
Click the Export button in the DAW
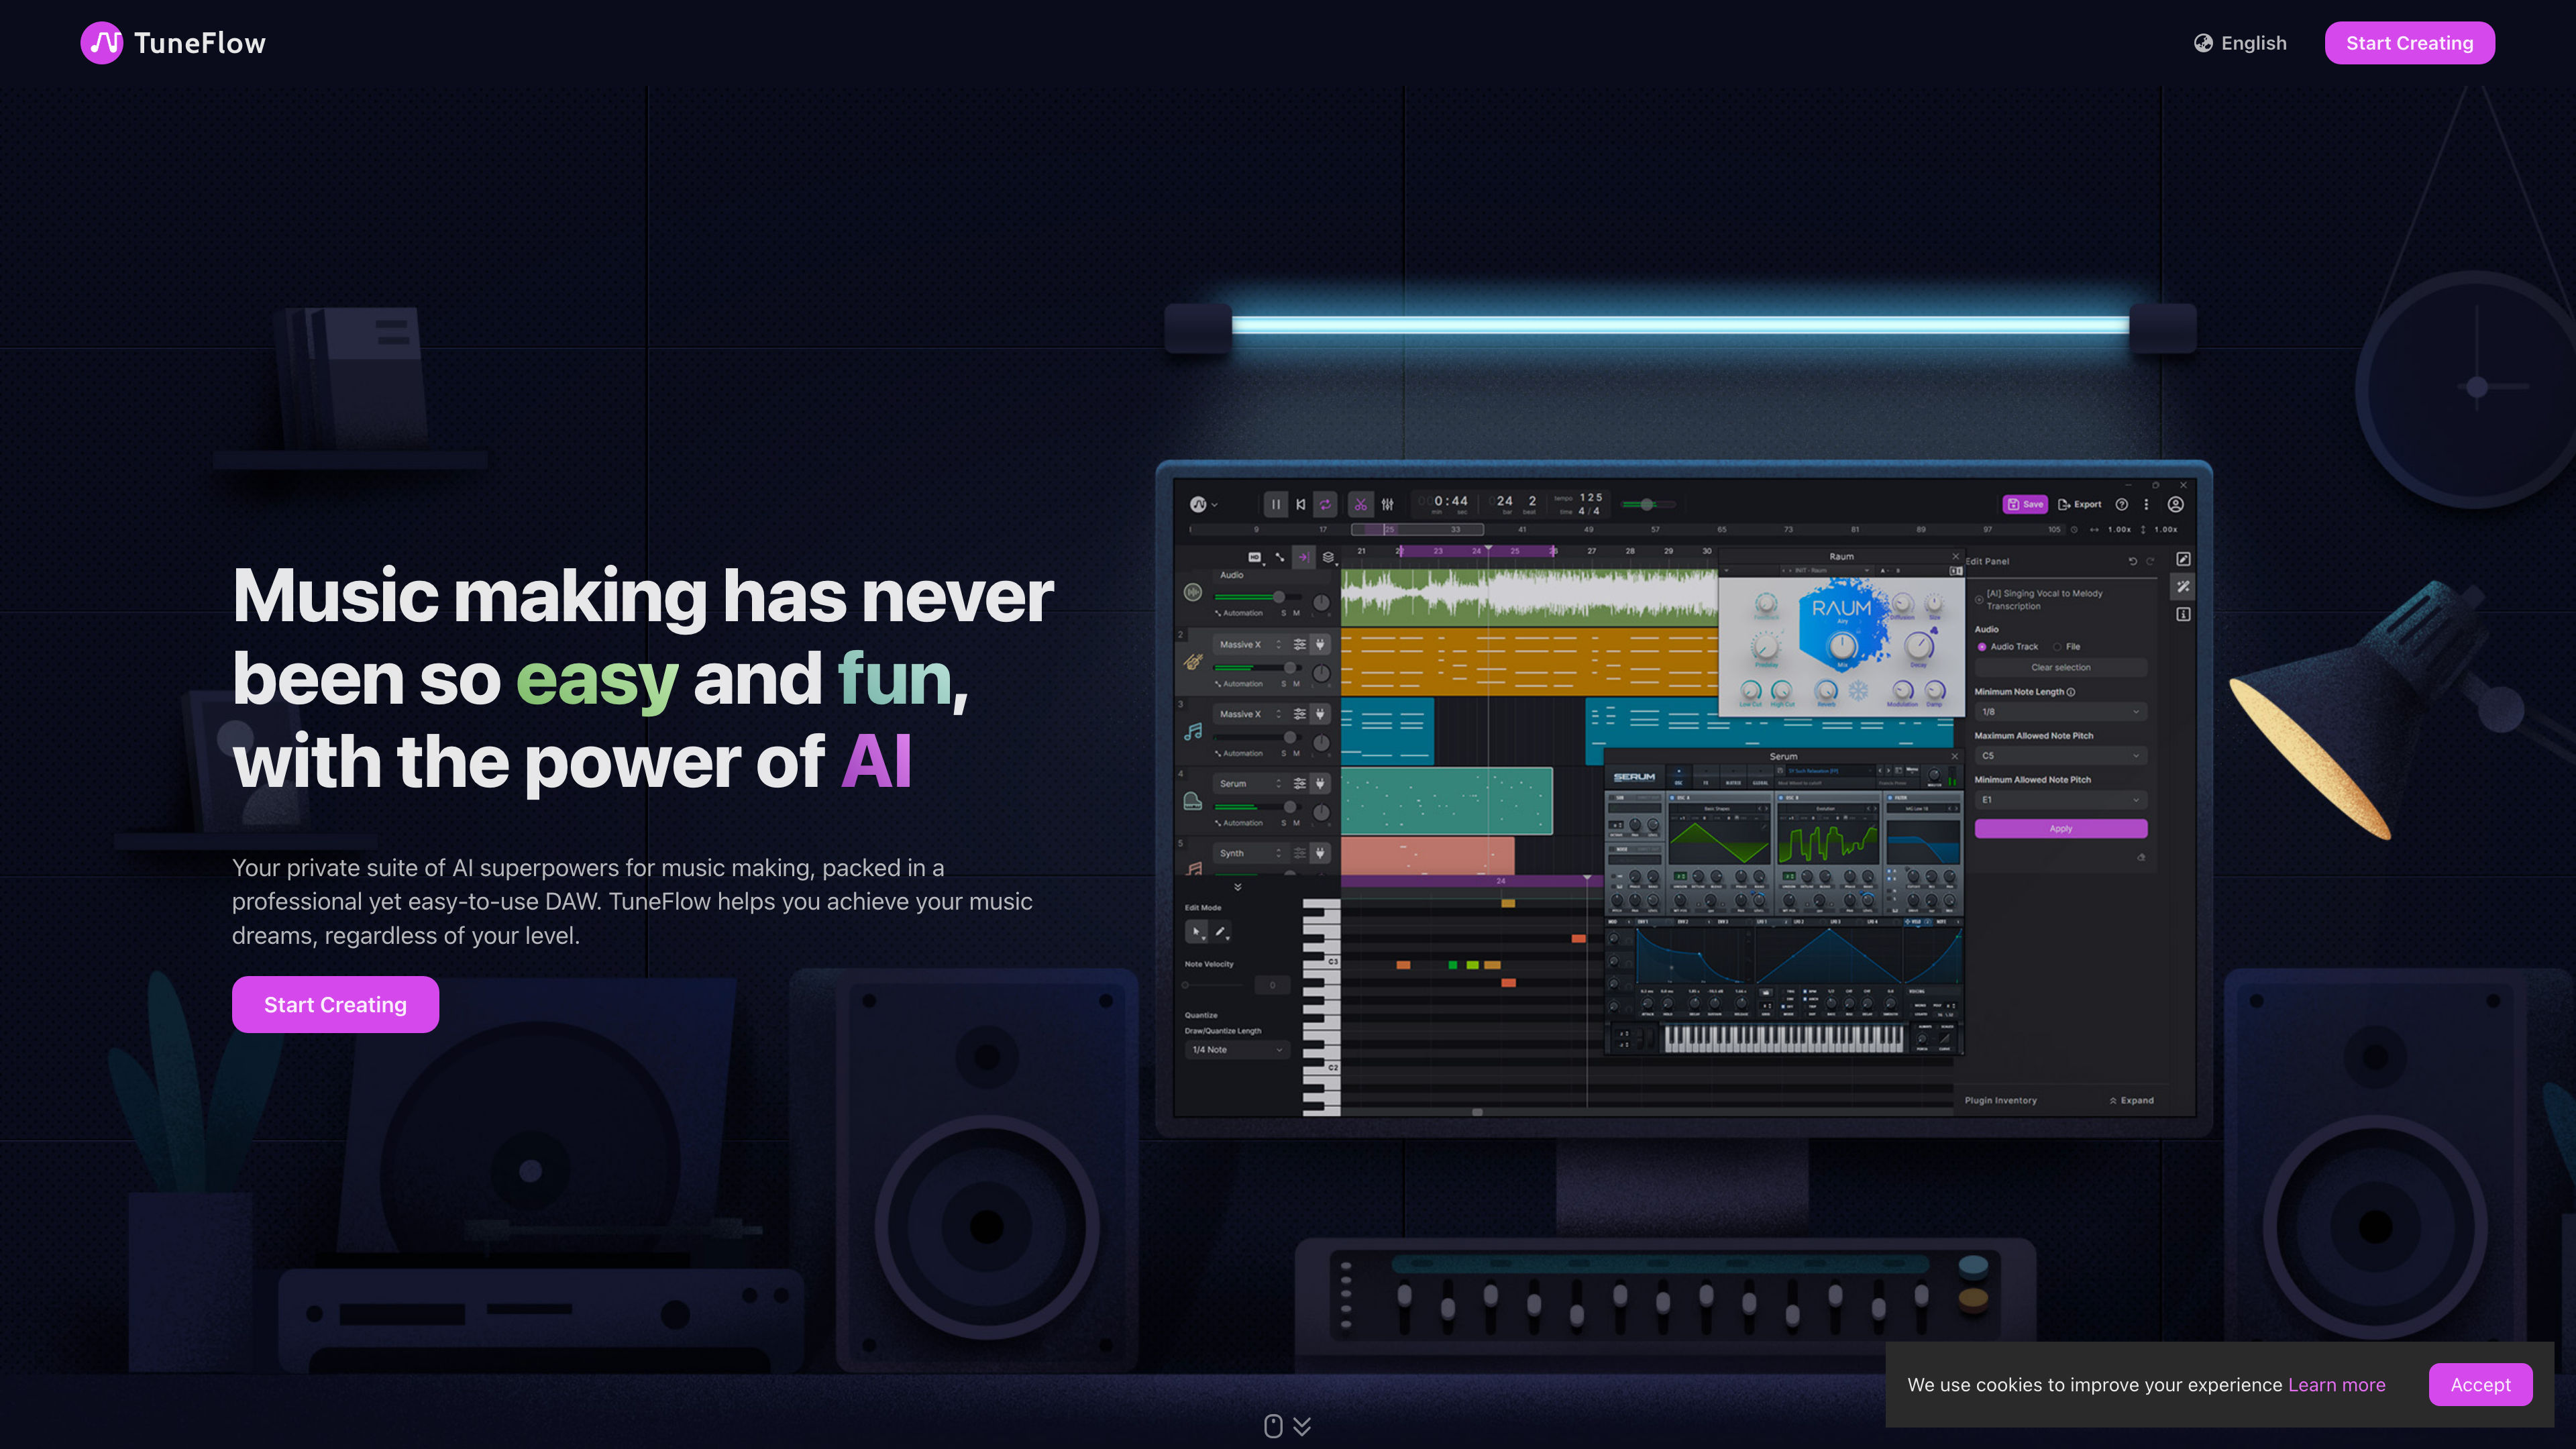point(2080,504)
